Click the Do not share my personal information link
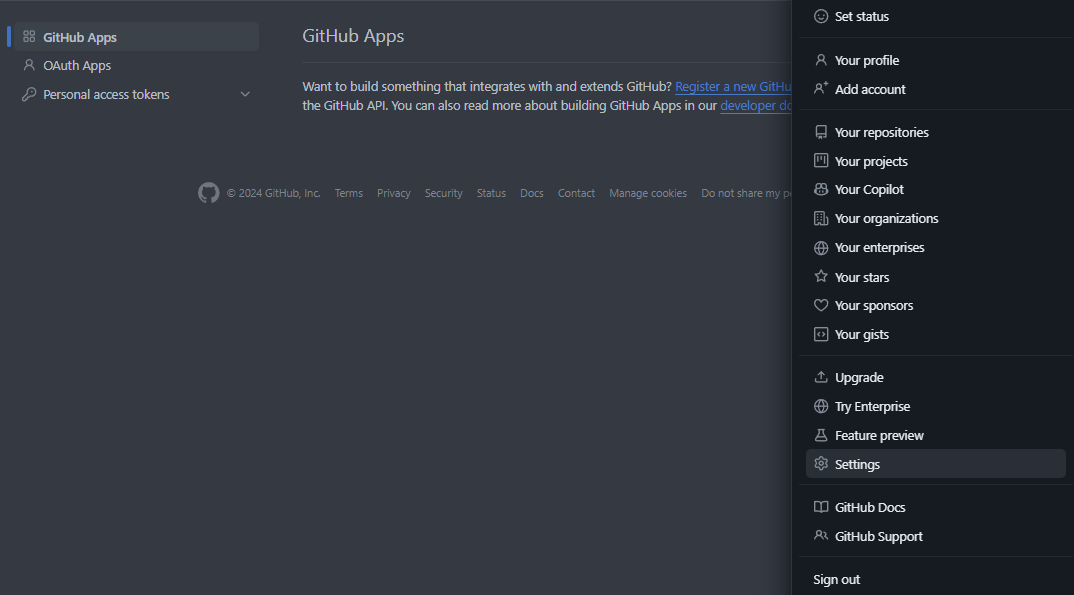This screenshot has width=1074, height=595. tap(746, 193)
